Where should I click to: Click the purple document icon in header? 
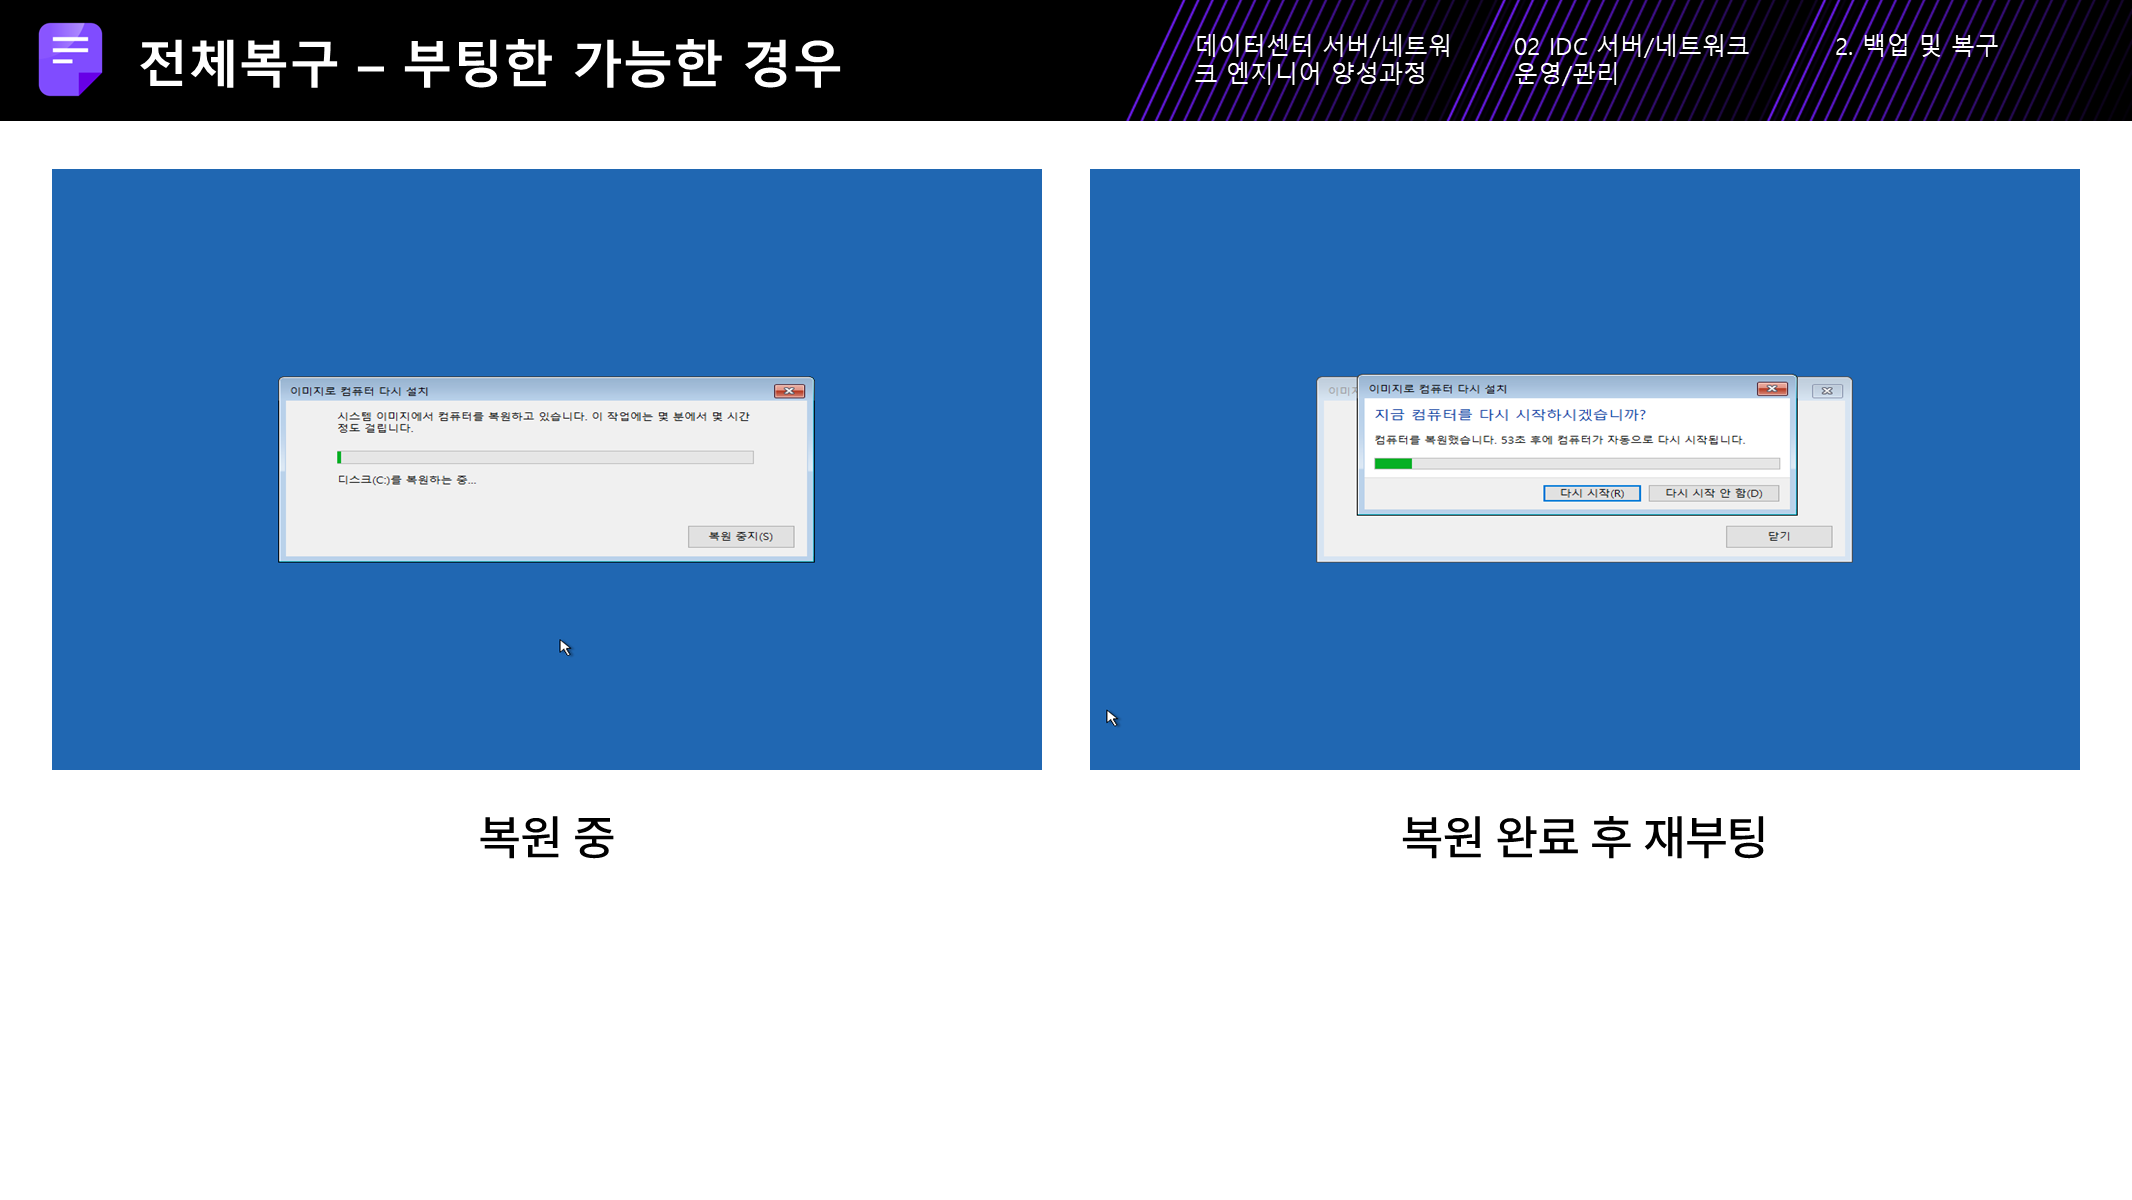pyautogui.click(x=70, y=59)
